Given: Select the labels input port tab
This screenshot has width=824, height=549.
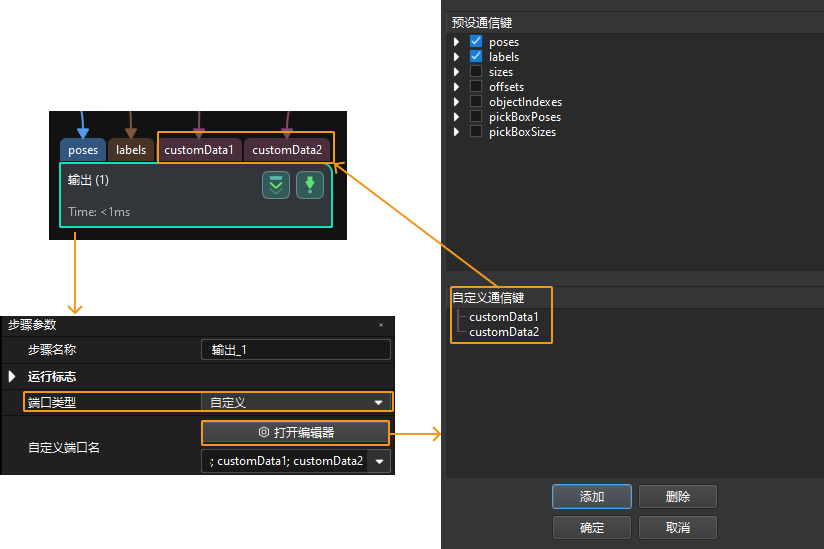Looking at the screenshot, I should tap(131, 150).
